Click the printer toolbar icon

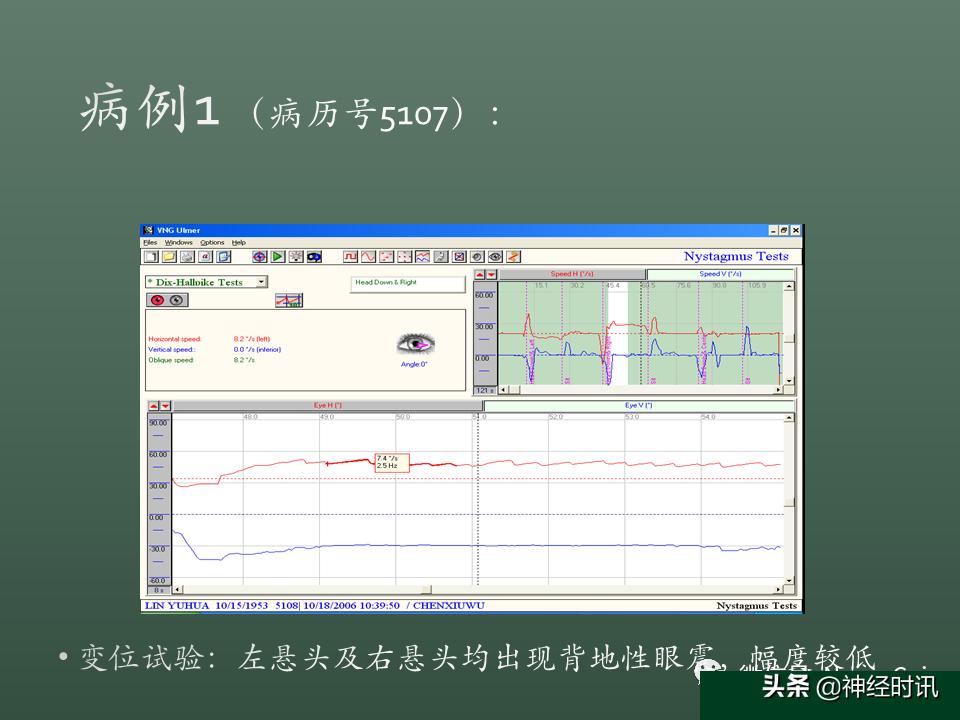coord(187,257)
